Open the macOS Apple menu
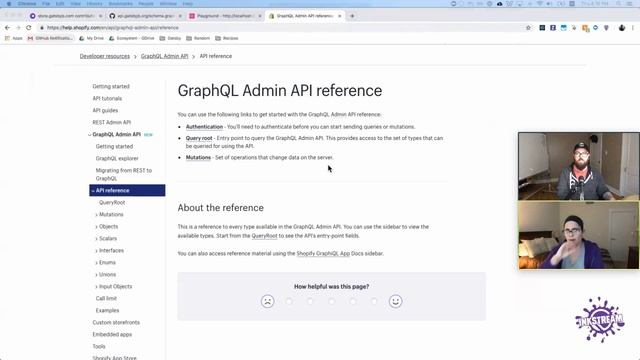The width and height of the screenshot is (640, 360). 9,4
